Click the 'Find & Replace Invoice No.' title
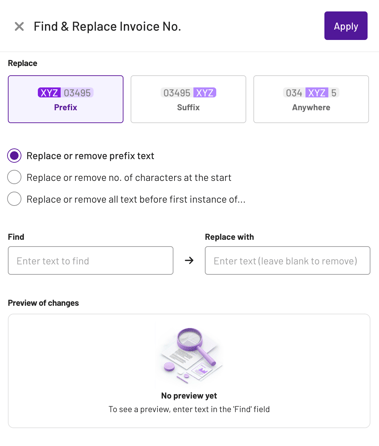This screenshot has width=379, height=446. (107, 26)
